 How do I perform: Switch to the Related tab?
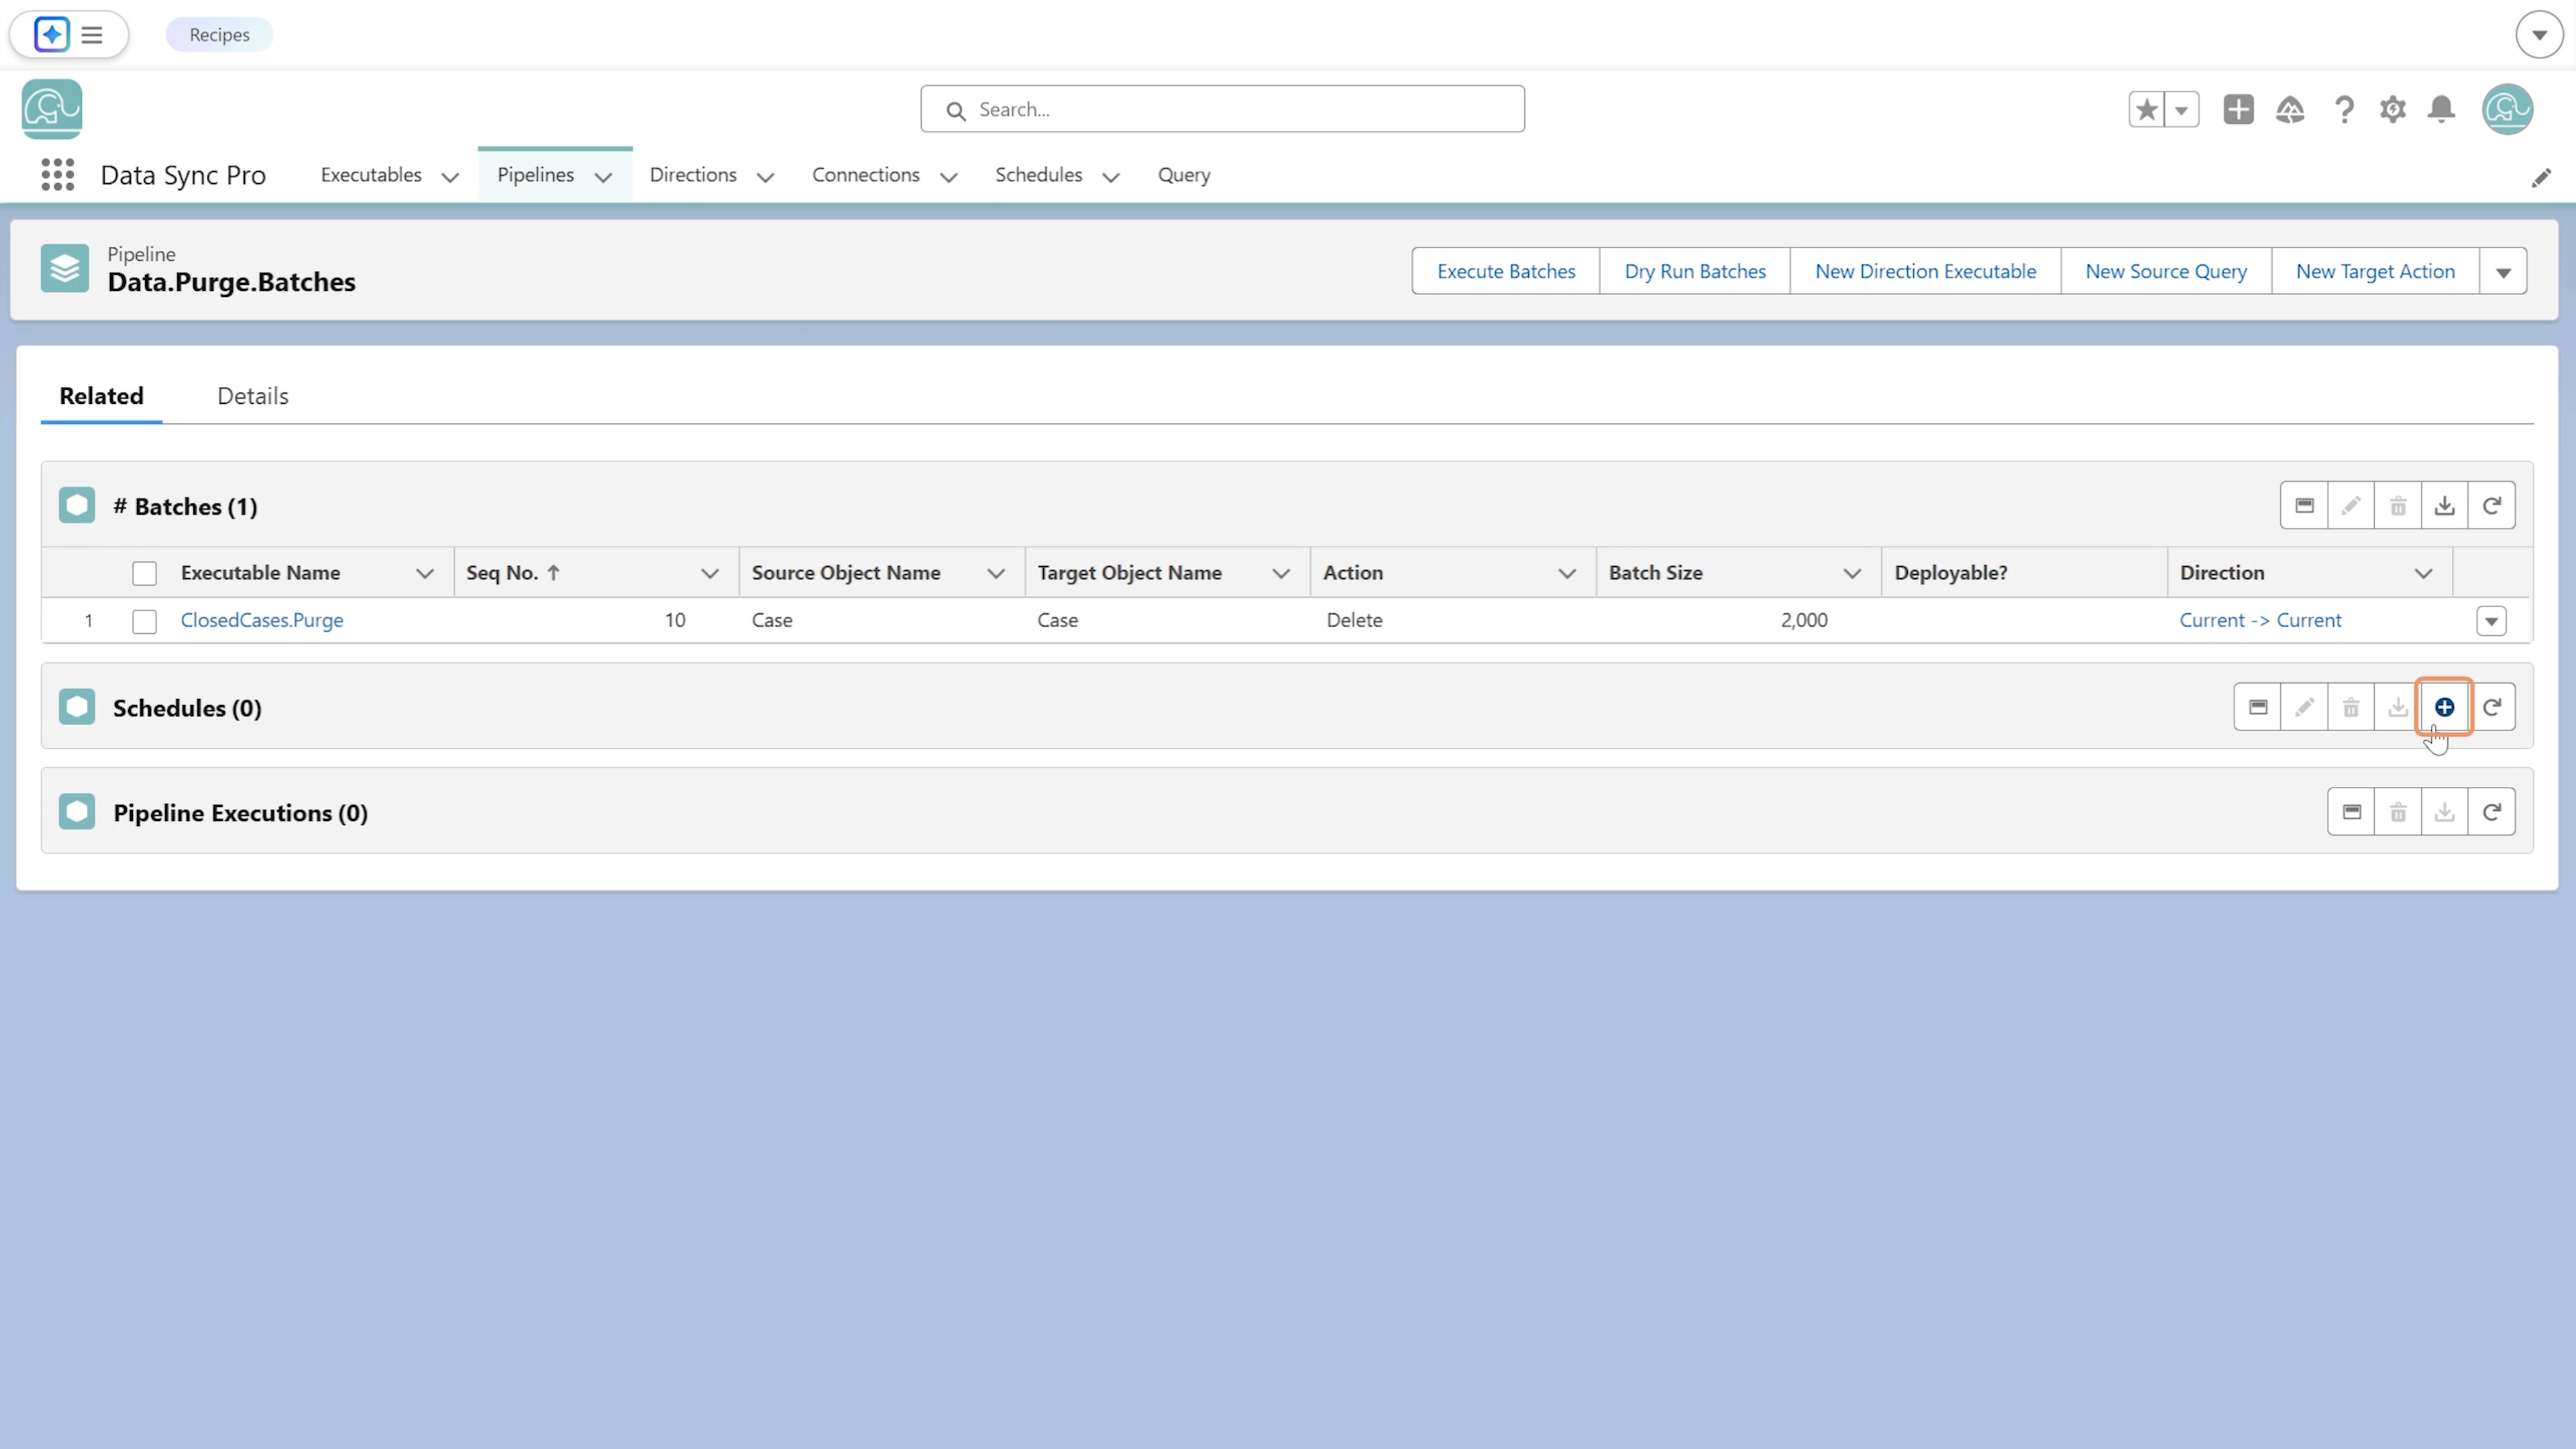pyautogui.click(x=101, y=396)
